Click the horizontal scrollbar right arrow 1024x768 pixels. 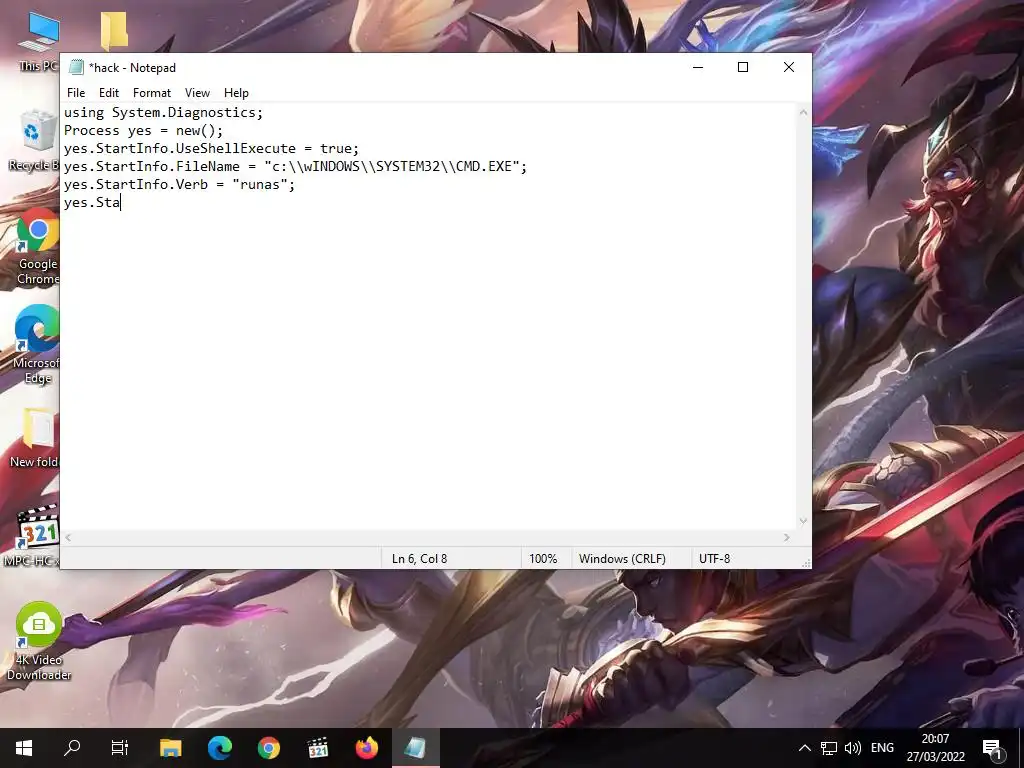pos(787,537)
